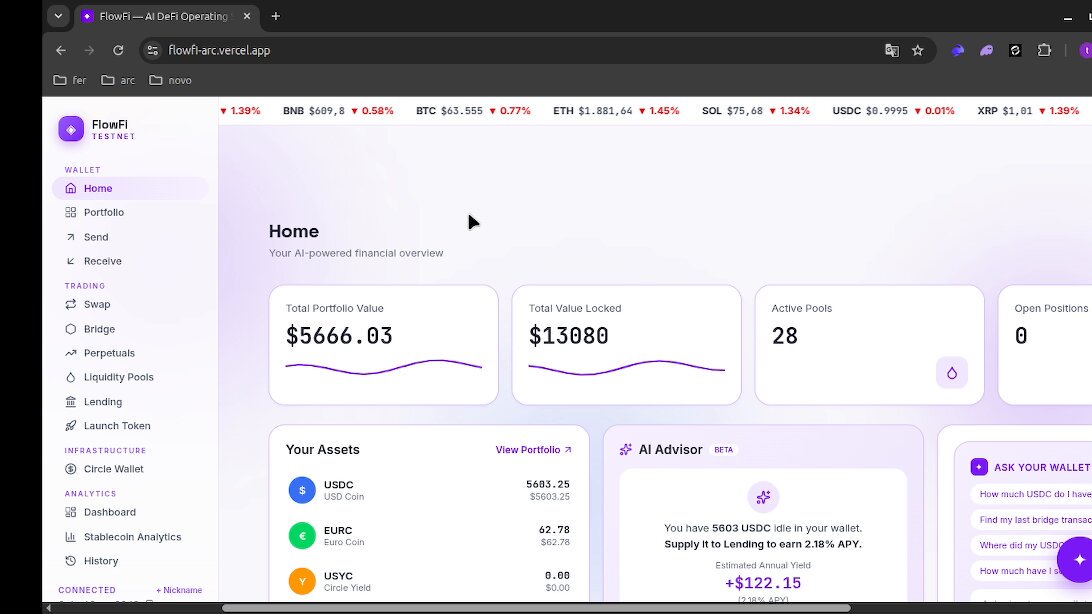
Task: Click the Launch Token rocket icon
Action: coord(70,425)
